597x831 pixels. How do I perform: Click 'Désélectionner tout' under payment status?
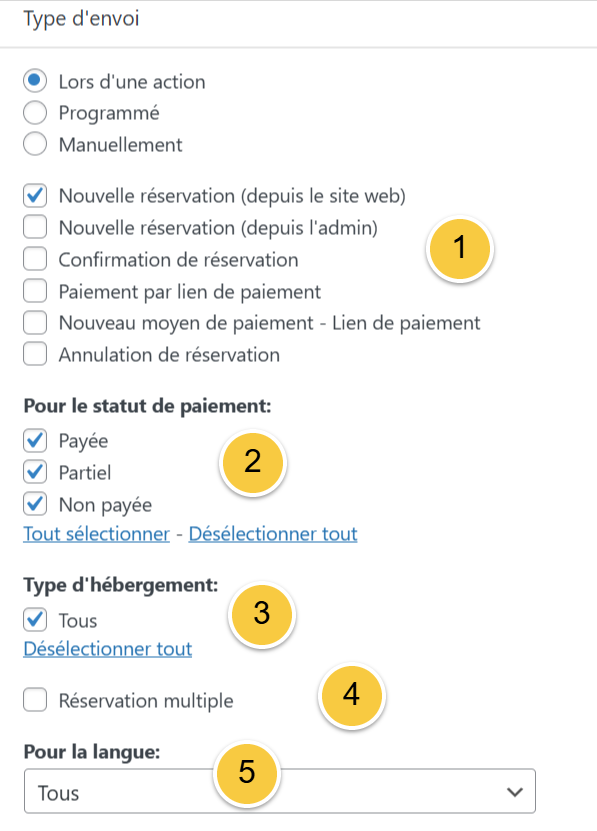[273, 533]
